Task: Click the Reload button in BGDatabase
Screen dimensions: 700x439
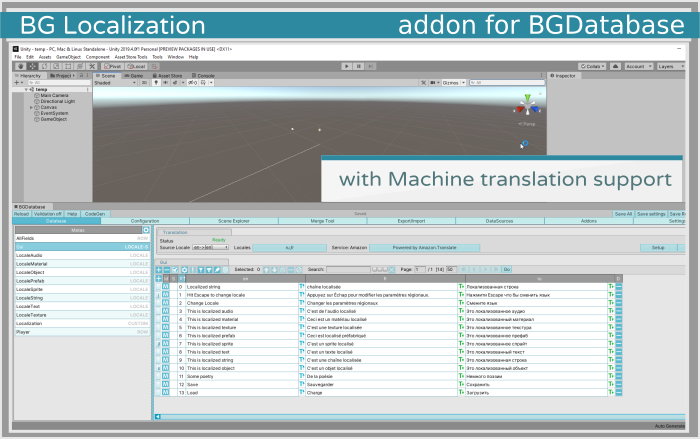Action: (x=21, y=213)
